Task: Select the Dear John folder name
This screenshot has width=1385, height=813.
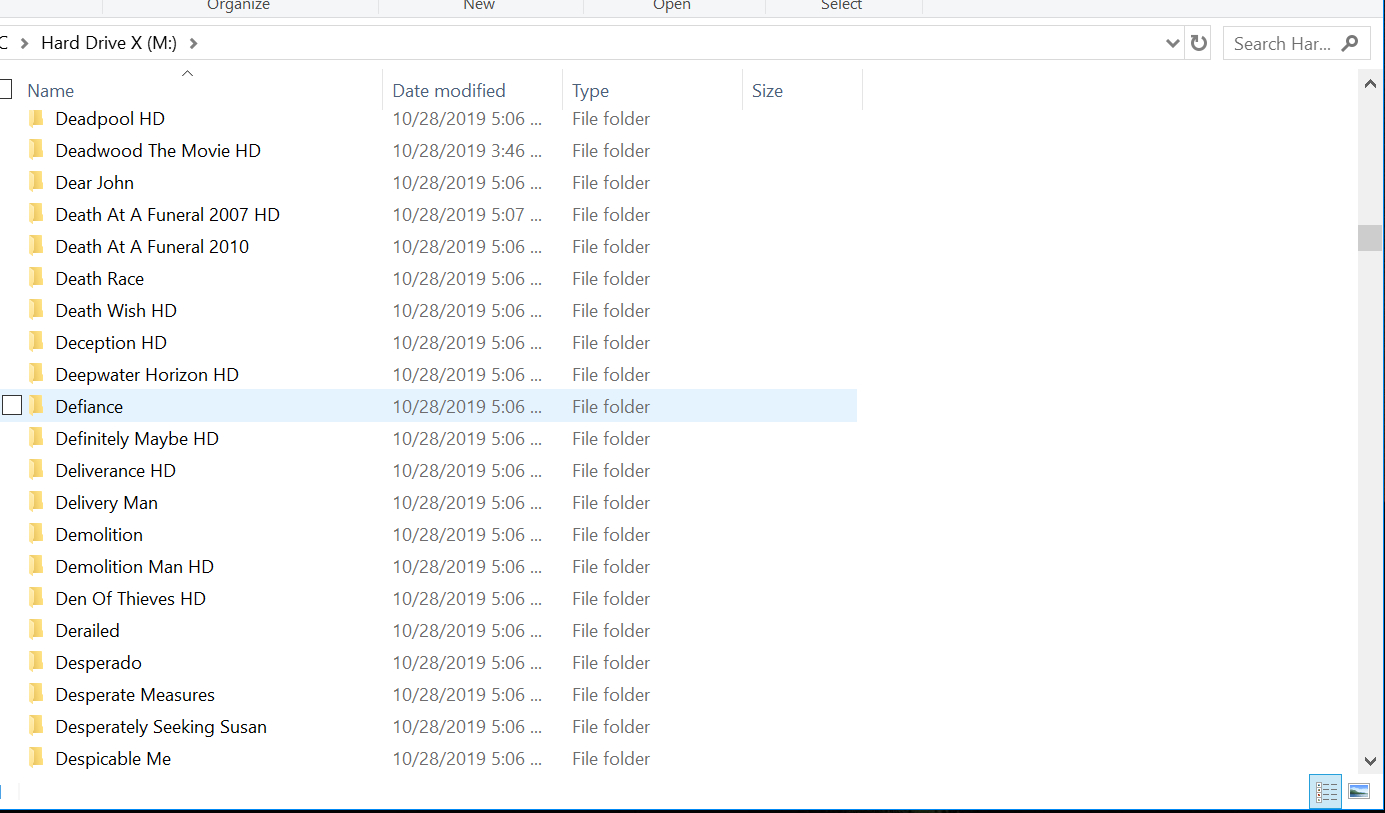Action: pos(95,183)
